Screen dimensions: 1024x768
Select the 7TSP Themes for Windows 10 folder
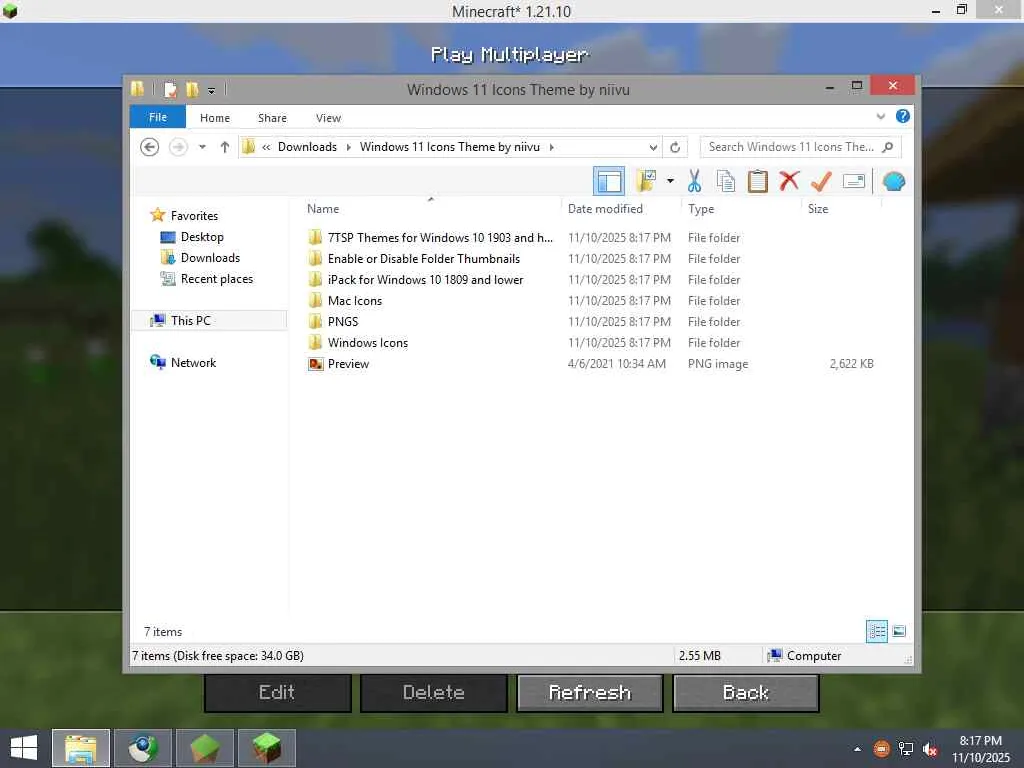pyautogui.click(x=440, y=238)
